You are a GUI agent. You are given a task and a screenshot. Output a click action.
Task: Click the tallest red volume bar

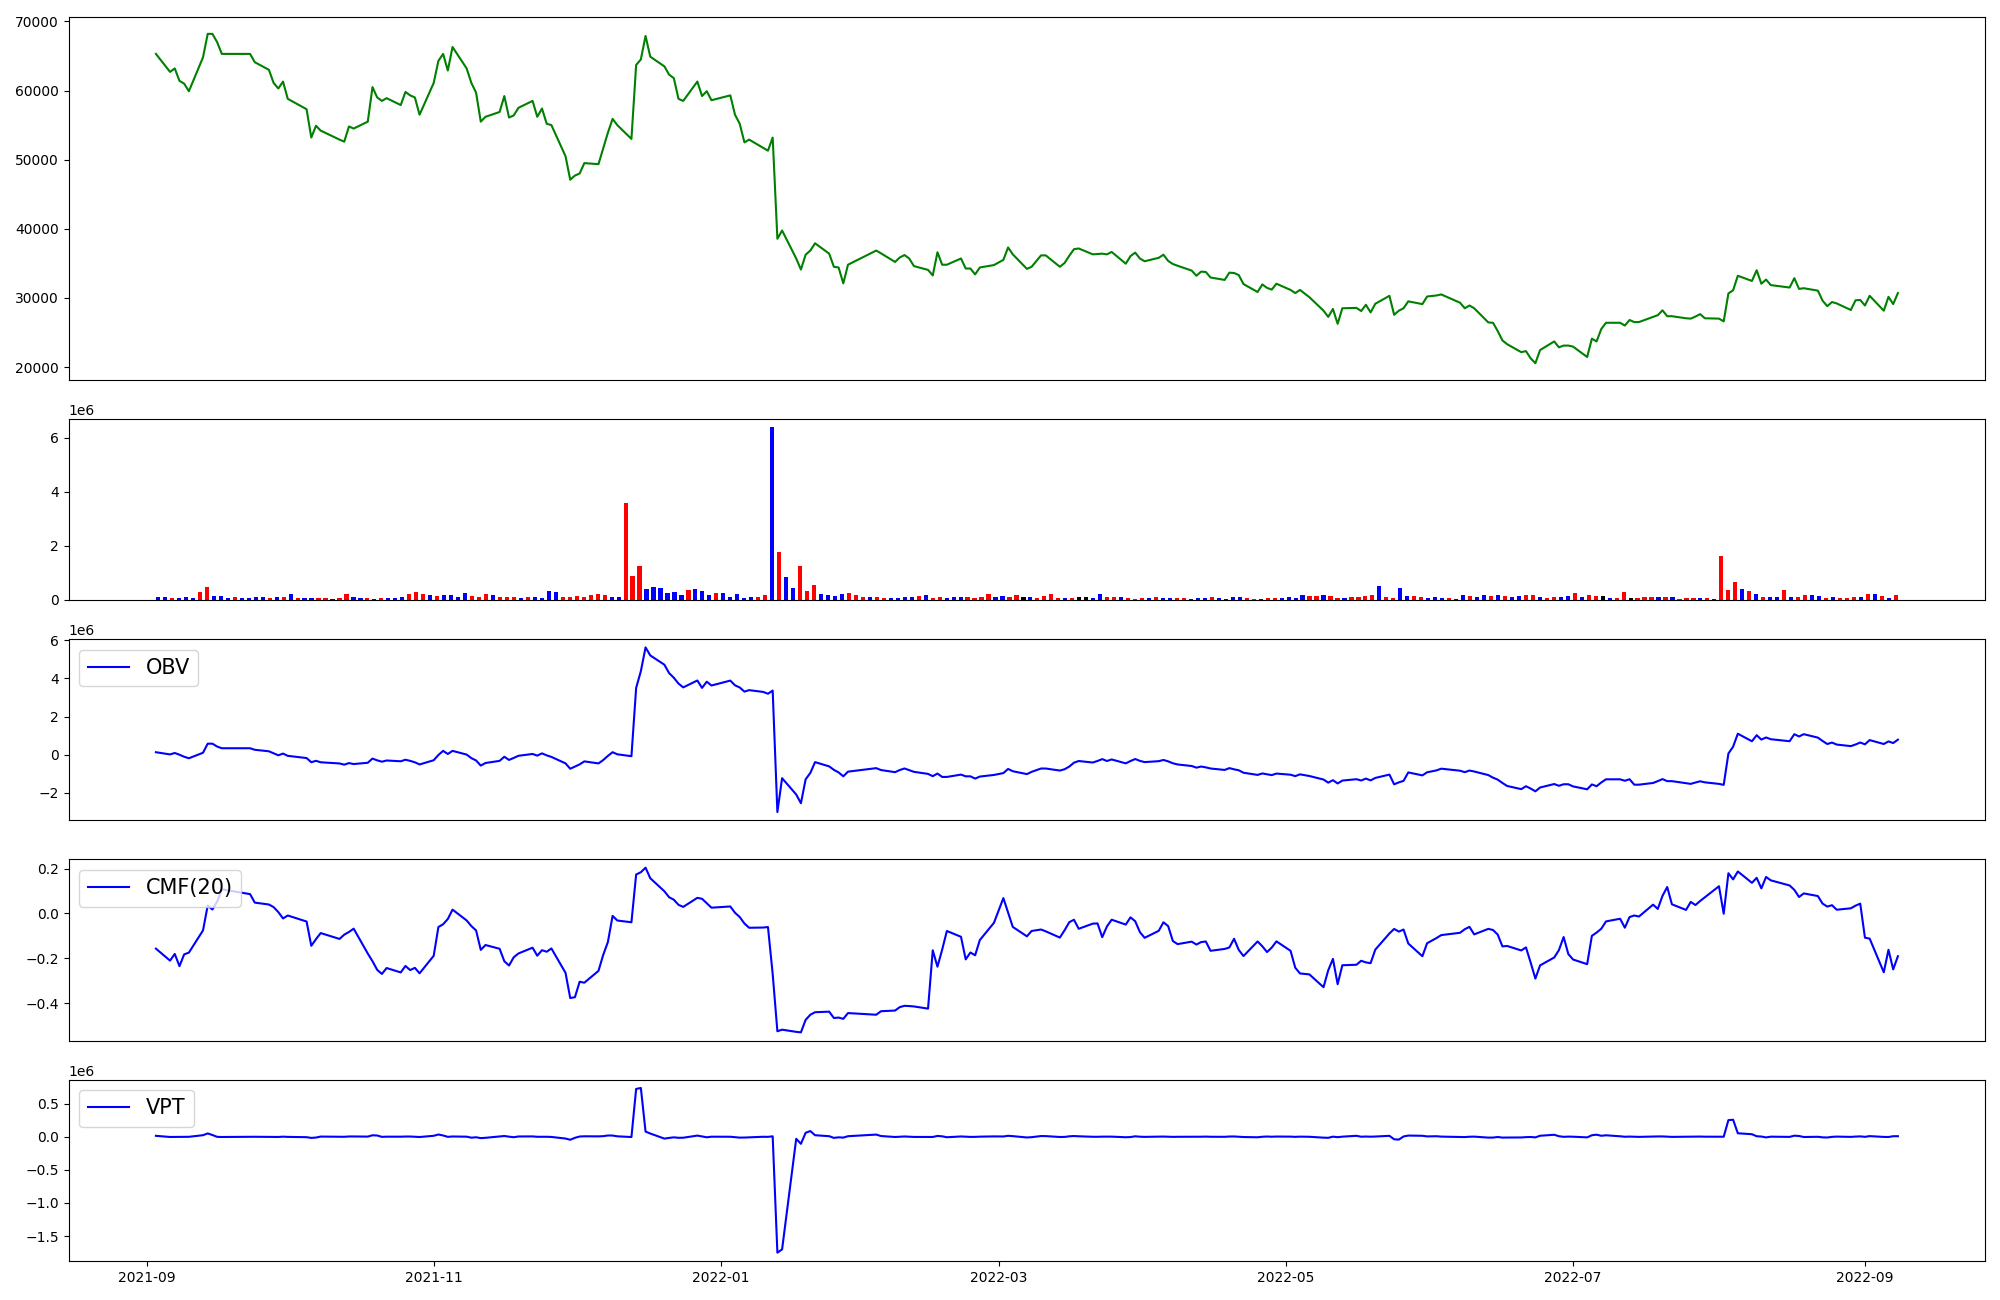pyautogui.click(x=626, y=551)
